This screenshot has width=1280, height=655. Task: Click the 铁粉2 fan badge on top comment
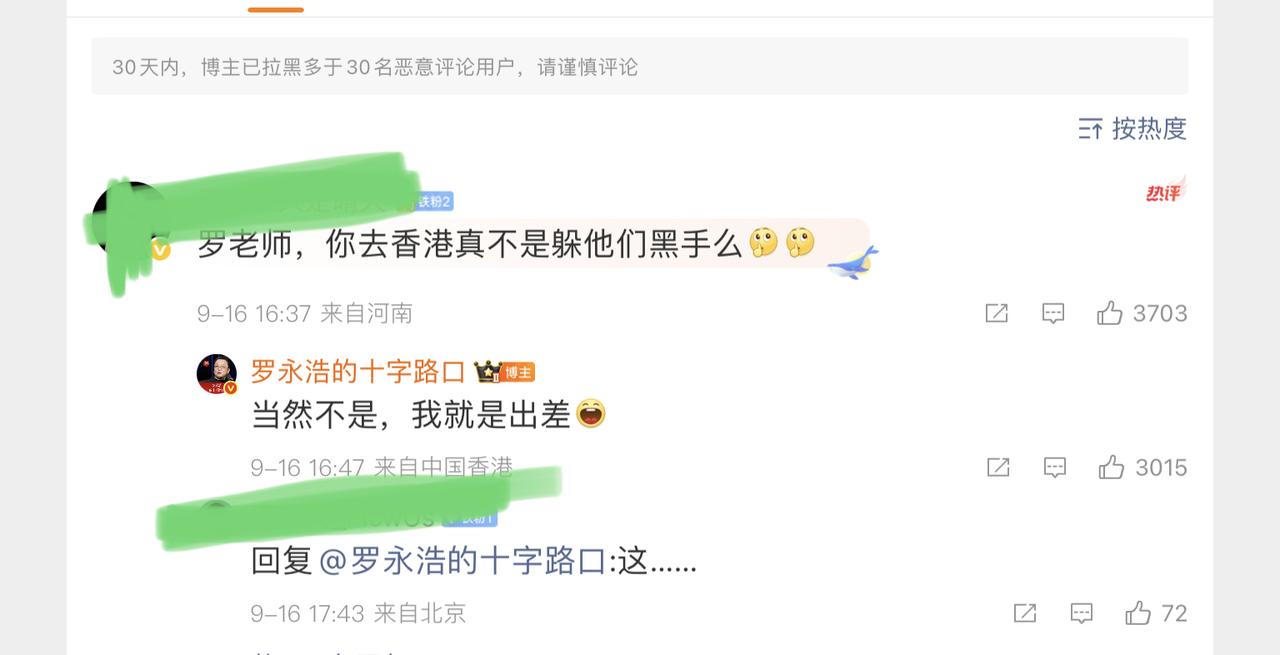click(x=434, y=201)
